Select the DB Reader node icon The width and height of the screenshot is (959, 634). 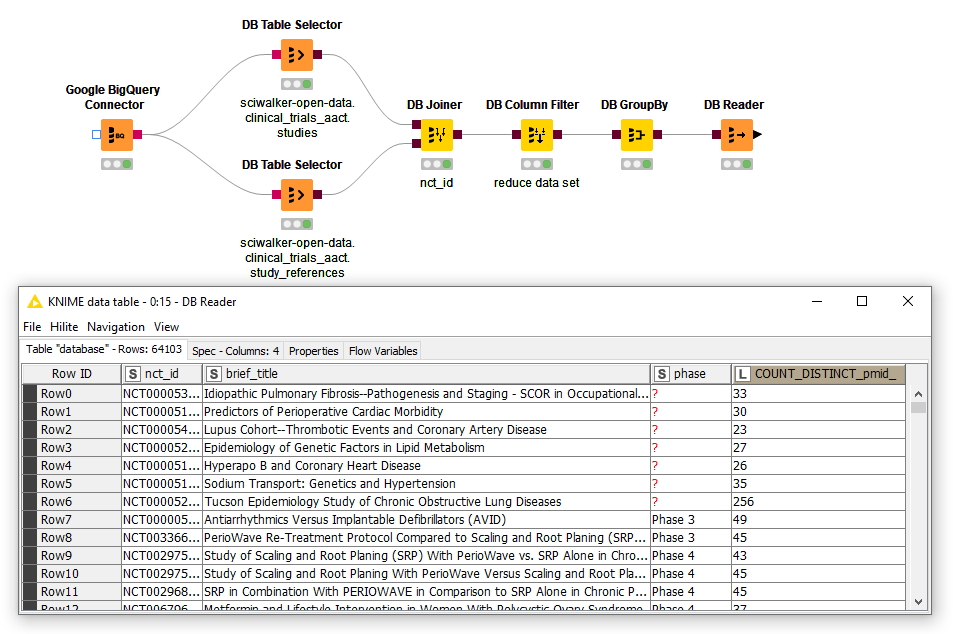coord(737,135)
